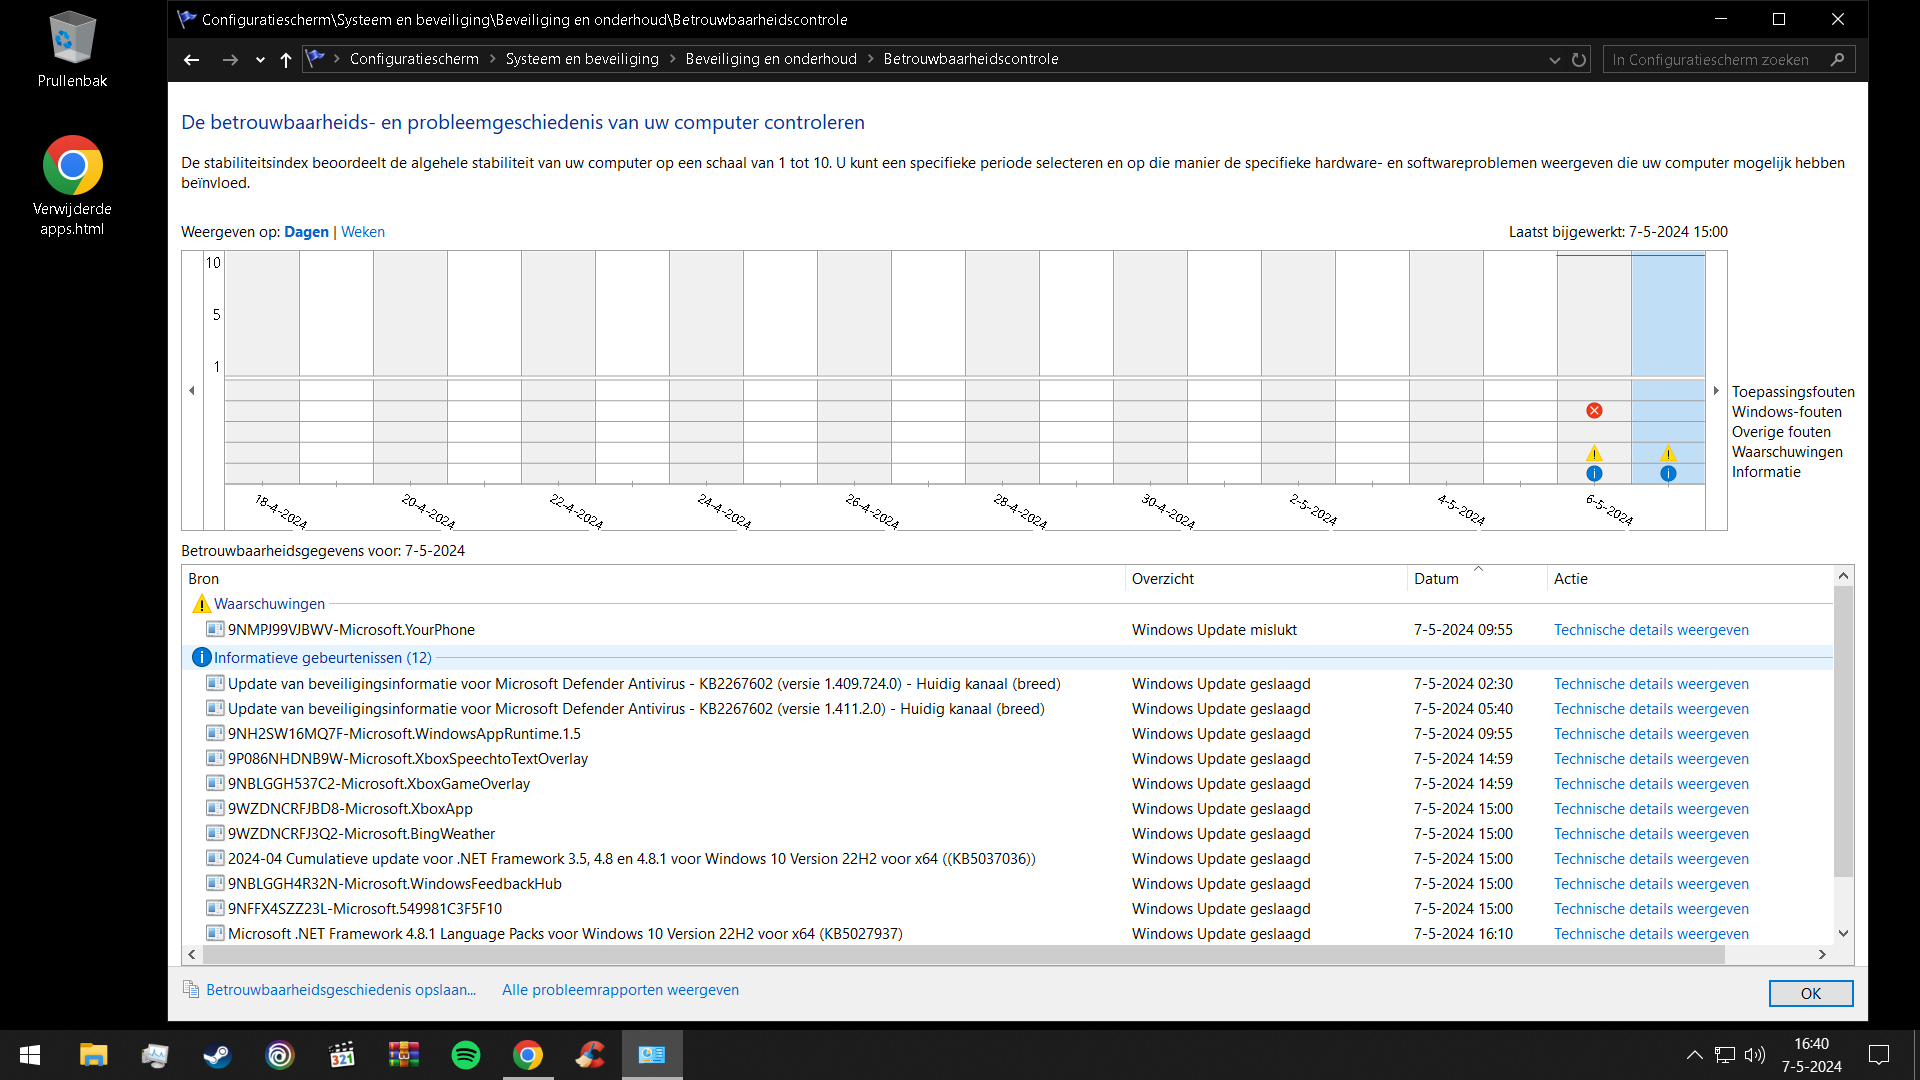Click the blue information icon on 6-5-2024
1920x1080 pixels.
pos(1594,474)
